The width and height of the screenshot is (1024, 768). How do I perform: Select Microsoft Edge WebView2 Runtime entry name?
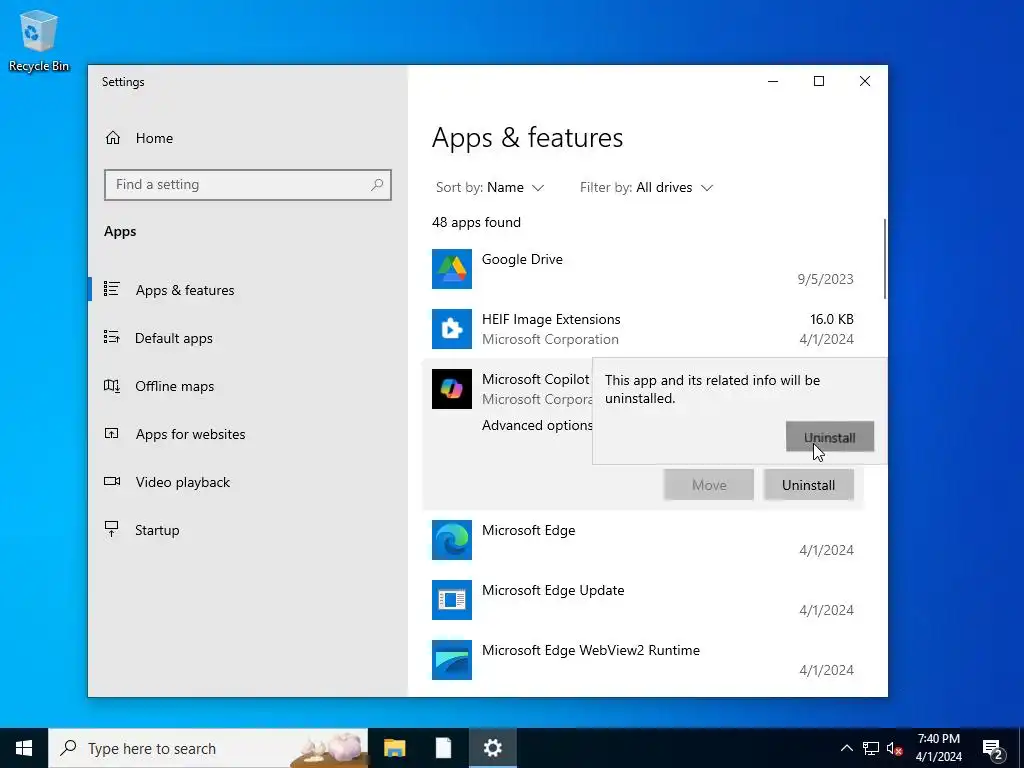tap(590, 650)
